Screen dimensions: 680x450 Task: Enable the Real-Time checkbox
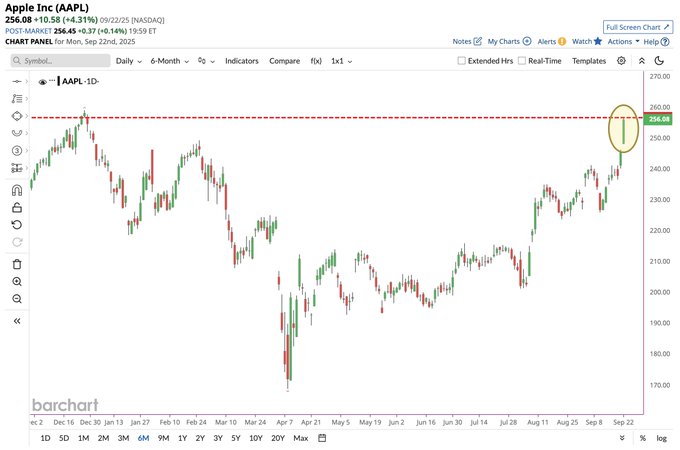pyautogui.click(x=522, y=61)
